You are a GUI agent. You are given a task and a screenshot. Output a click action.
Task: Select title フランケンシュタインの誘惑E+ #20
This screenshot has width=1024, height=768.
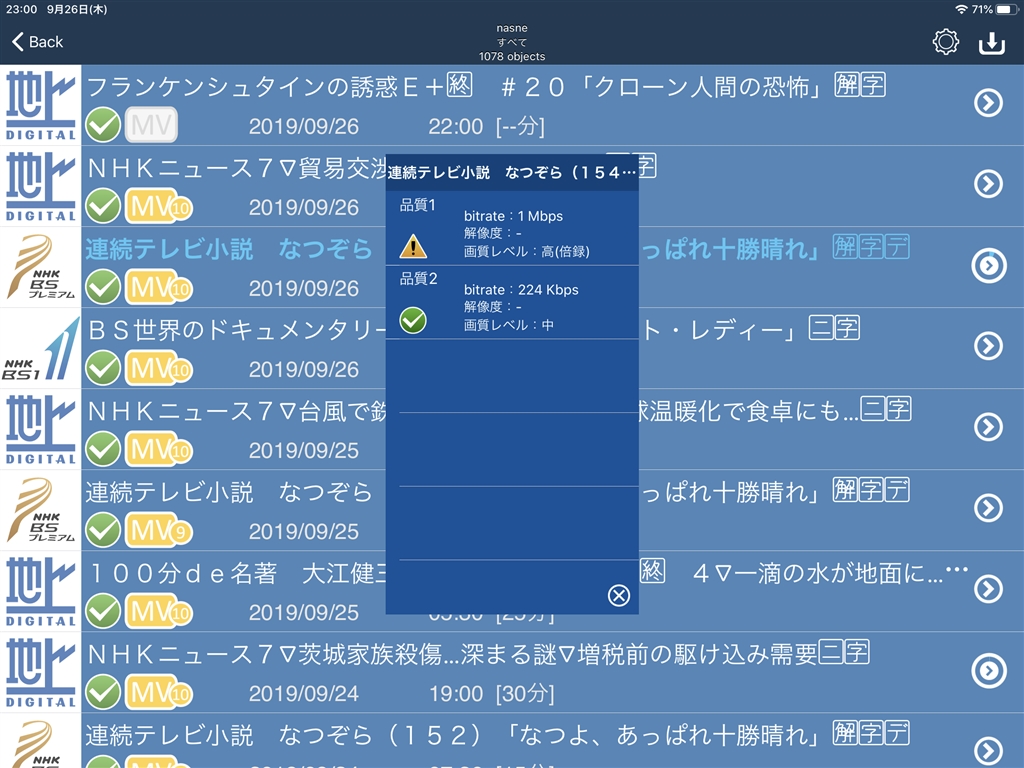486,86
